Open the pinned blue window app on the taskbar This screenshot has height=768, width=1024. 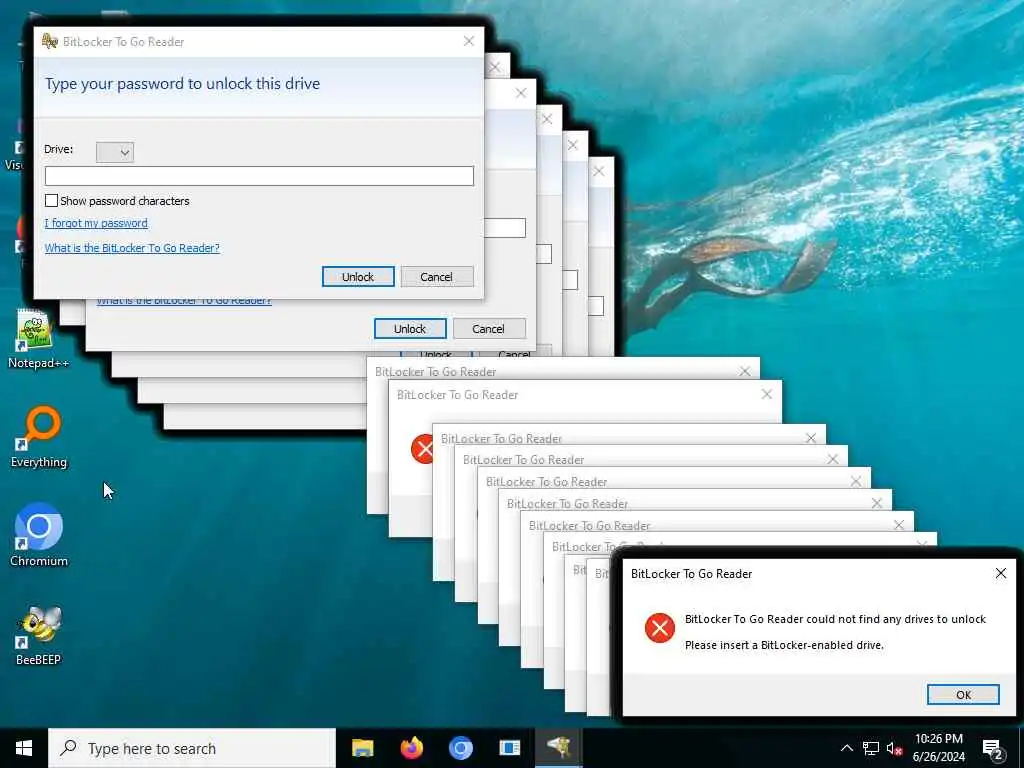click(x=509, y=748)
